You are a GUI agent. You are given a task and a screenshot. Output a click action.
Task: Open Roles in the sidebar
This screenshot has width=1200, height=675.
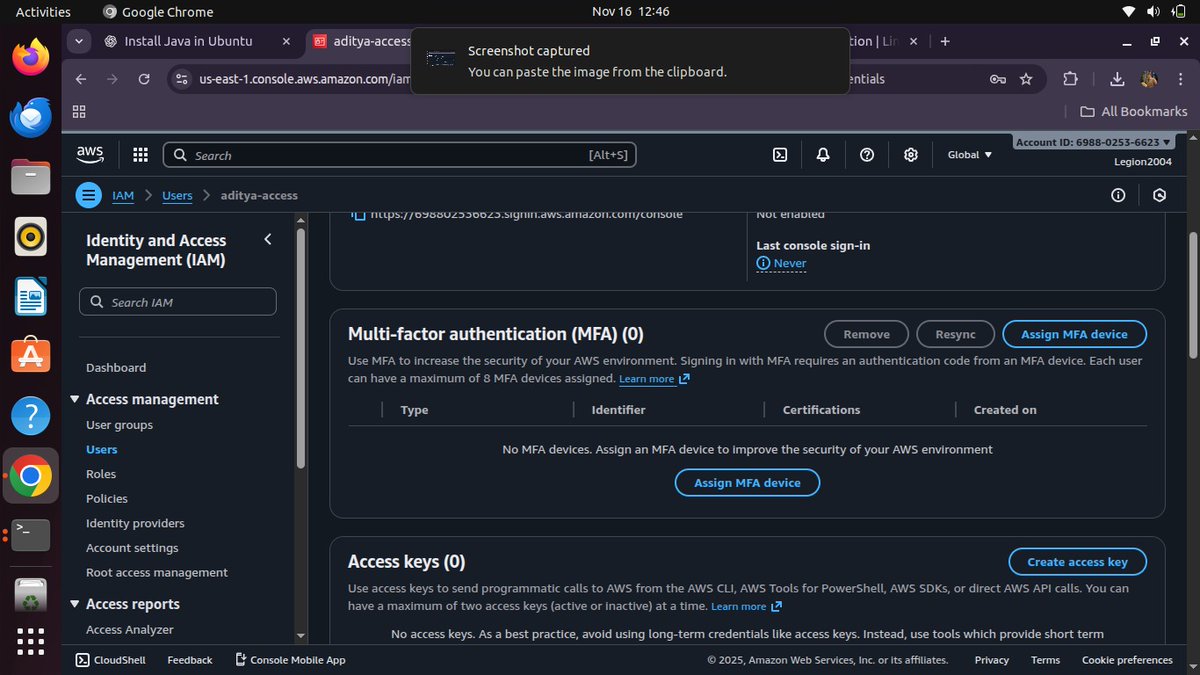(101, 474)
